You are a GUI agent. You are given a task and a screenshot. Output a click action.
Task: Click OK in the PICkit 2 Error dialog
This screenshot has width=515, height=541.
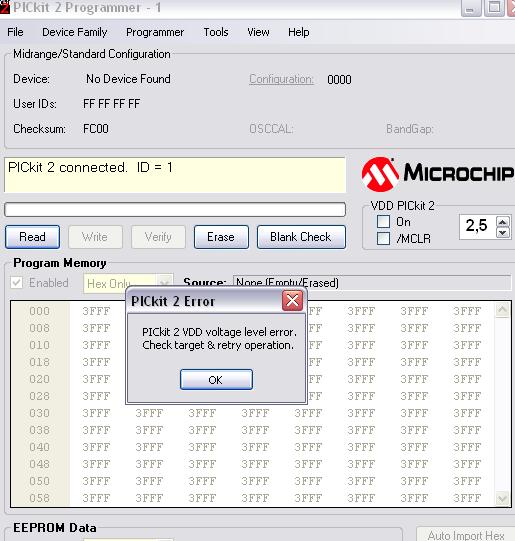pos(216,380)
